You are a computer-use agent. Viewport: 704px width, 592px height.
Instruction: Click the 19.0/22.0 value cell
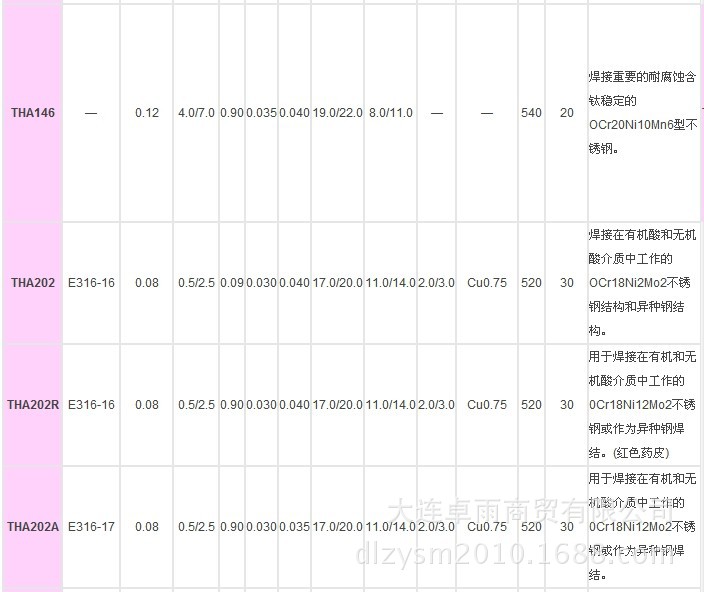(x=337, y=113)
